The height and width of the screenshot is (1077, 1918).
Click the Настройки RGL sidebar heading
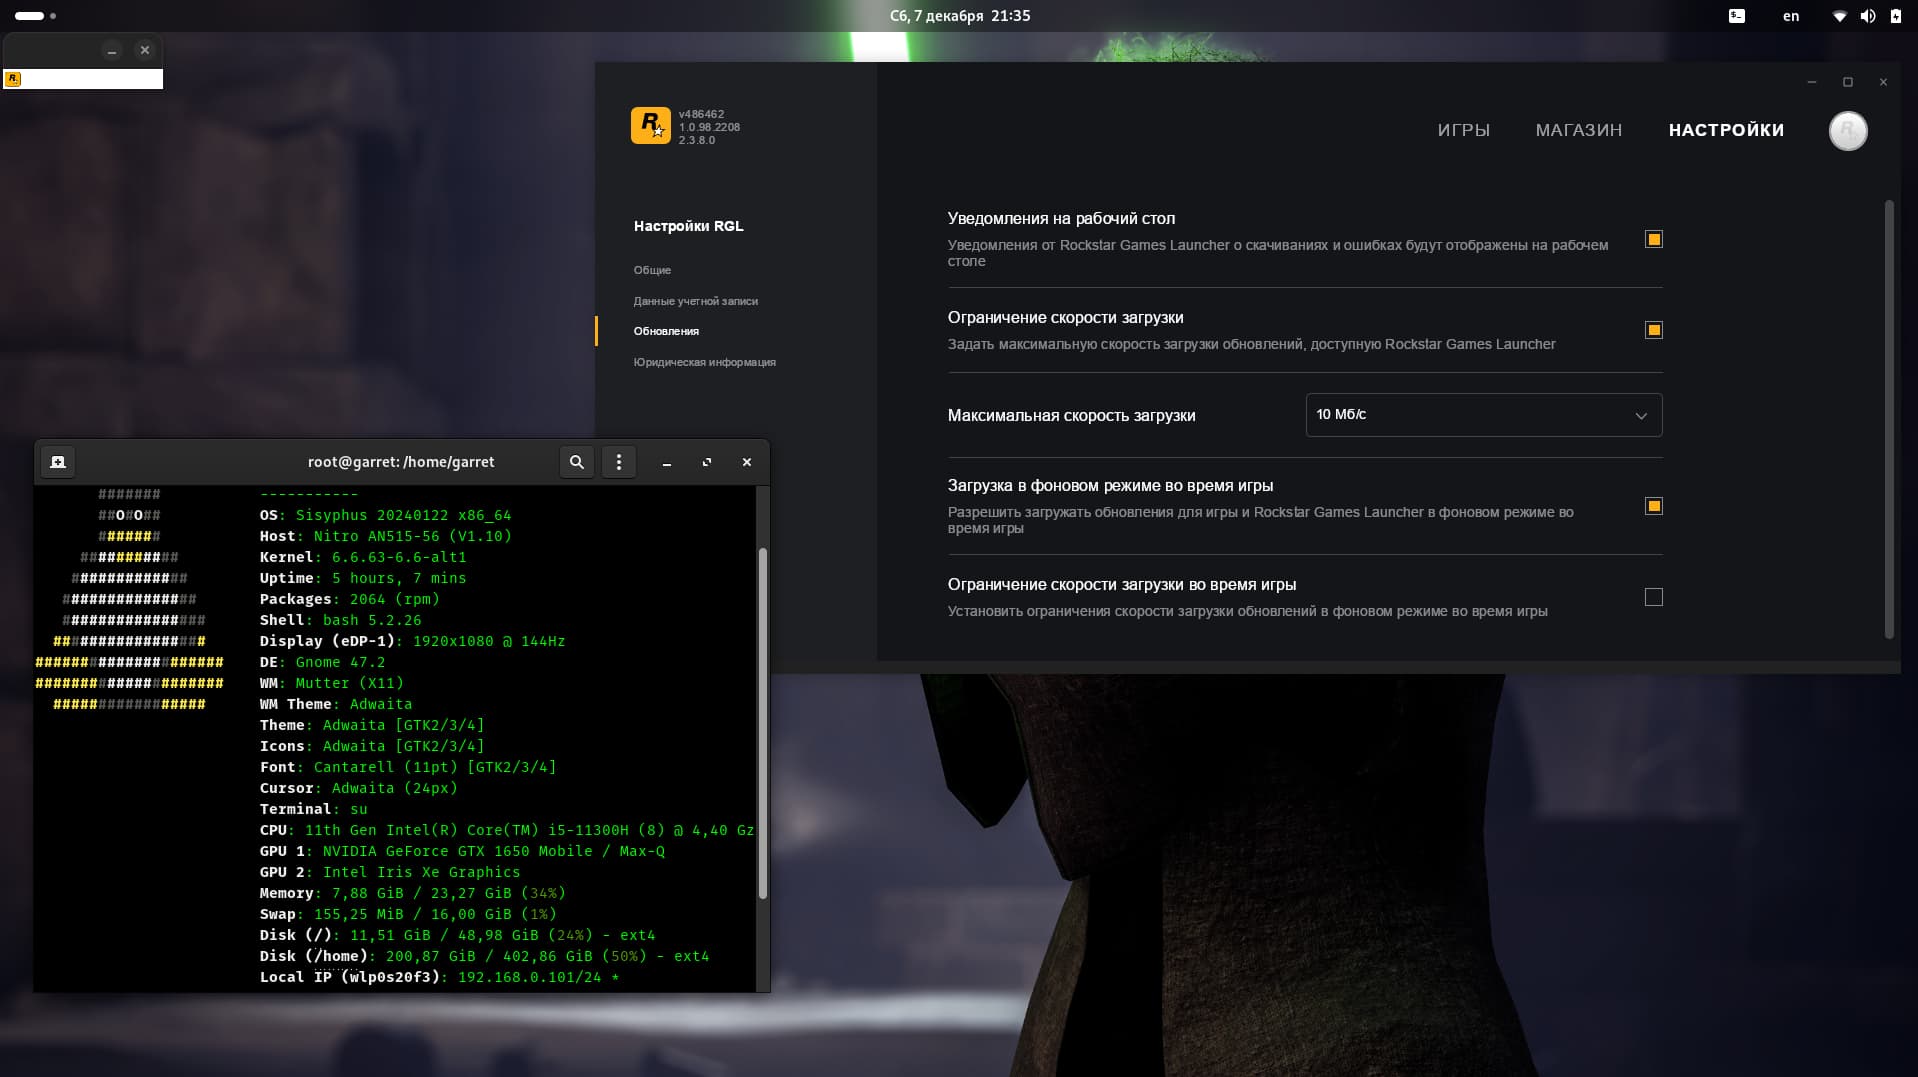click(688, 226)
